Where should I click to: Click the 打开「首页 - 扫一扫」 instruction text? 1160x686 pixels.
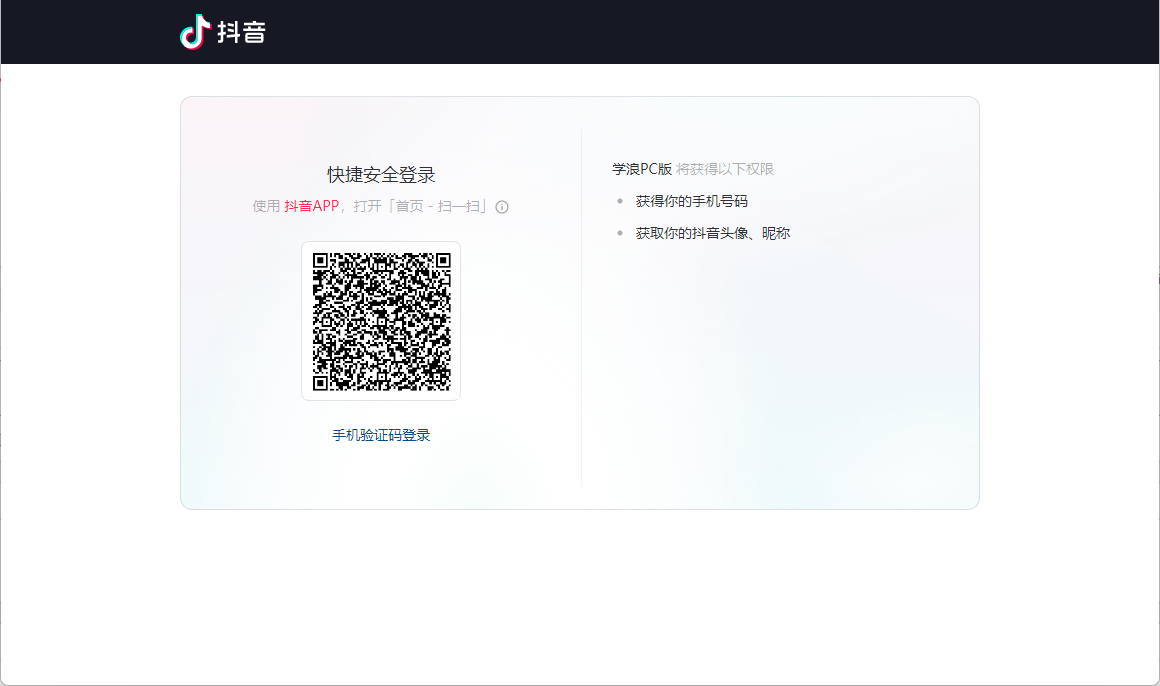(x=422, y=206)
